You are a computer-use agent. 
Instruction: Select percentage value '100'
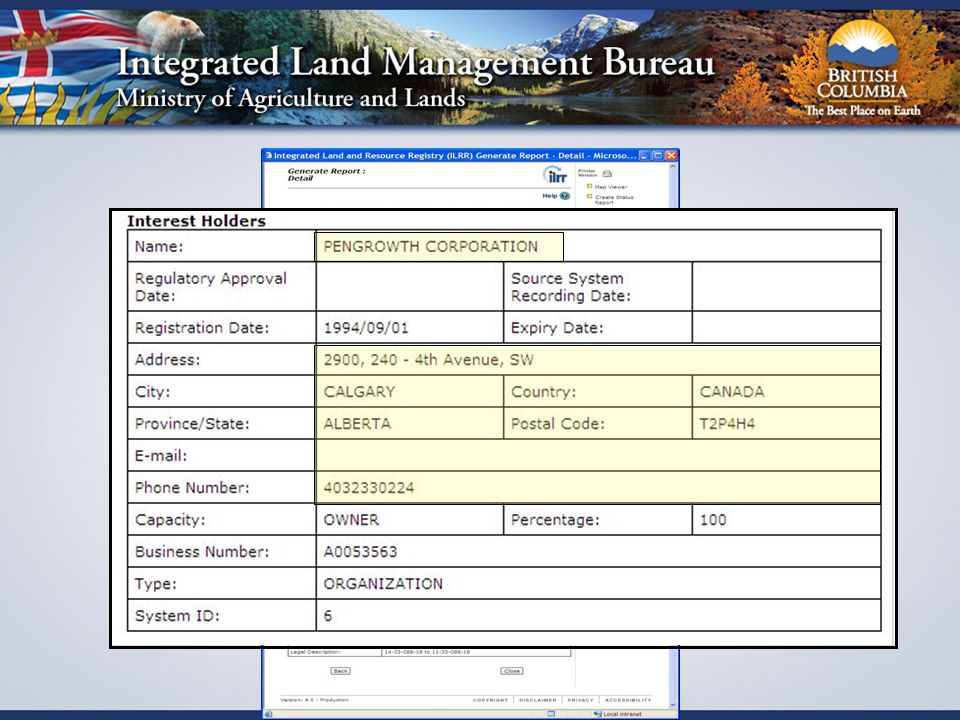click(x=713, y=519)
